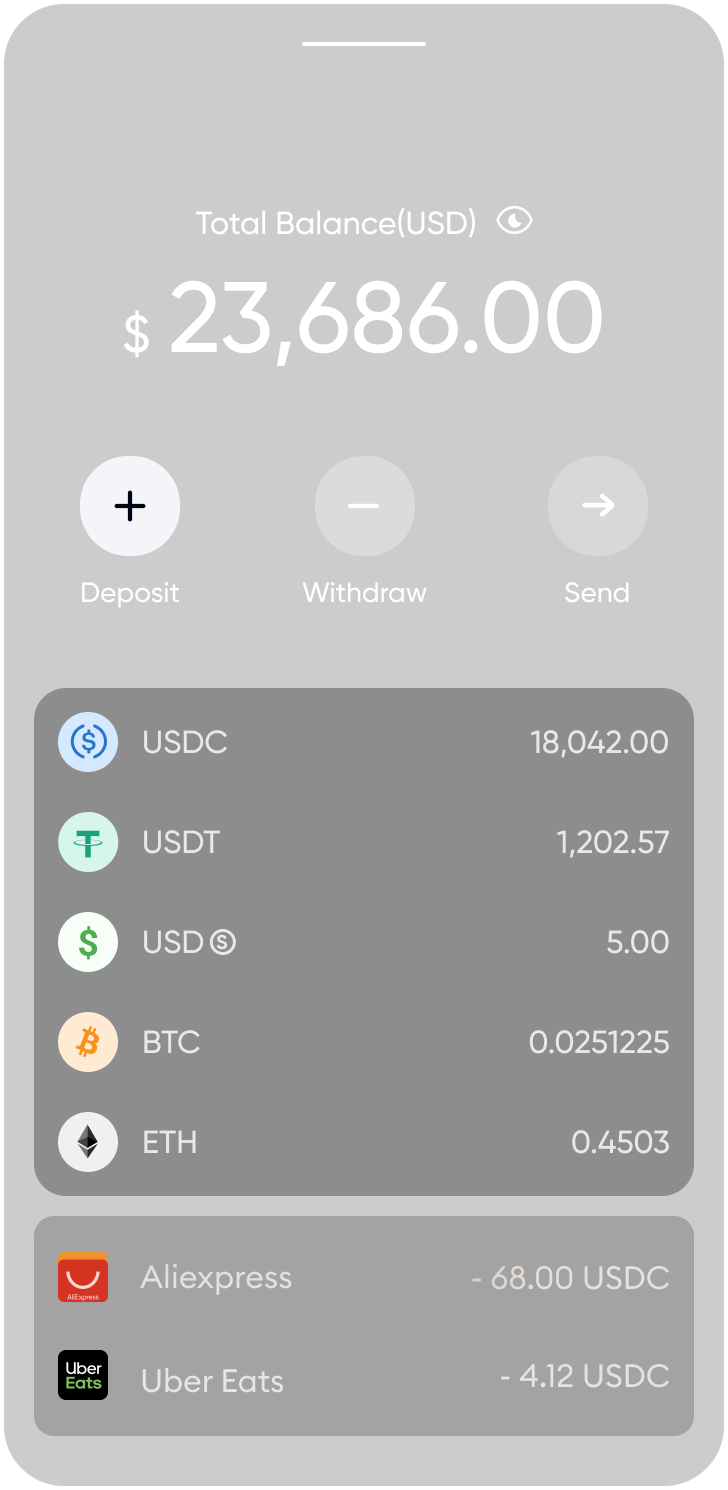Open the Aliexpress merchant logo
The height and width of the screenshot is (1490, 728).
tap(83, 1277)
